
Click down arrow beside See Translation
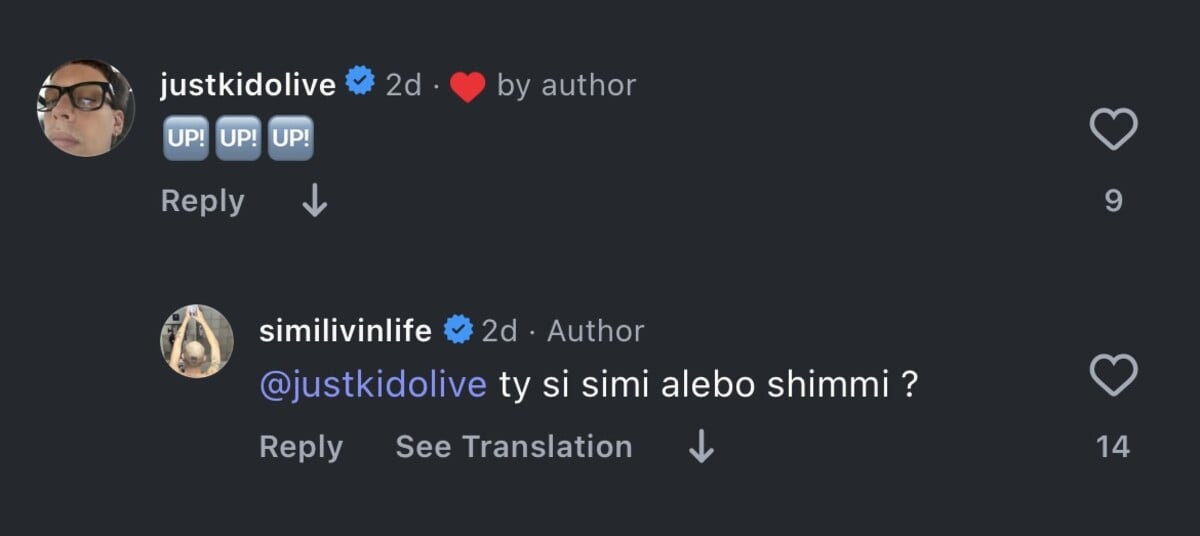click(x=702, y=447)
